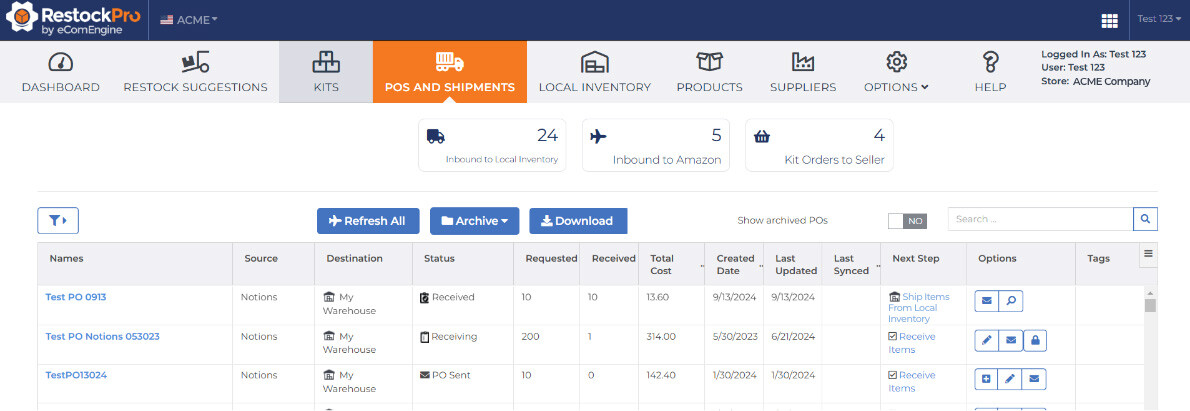The image size is (1190, 411).
Task: Switch to the Local Inventory tab
Action: coord(595,72)
